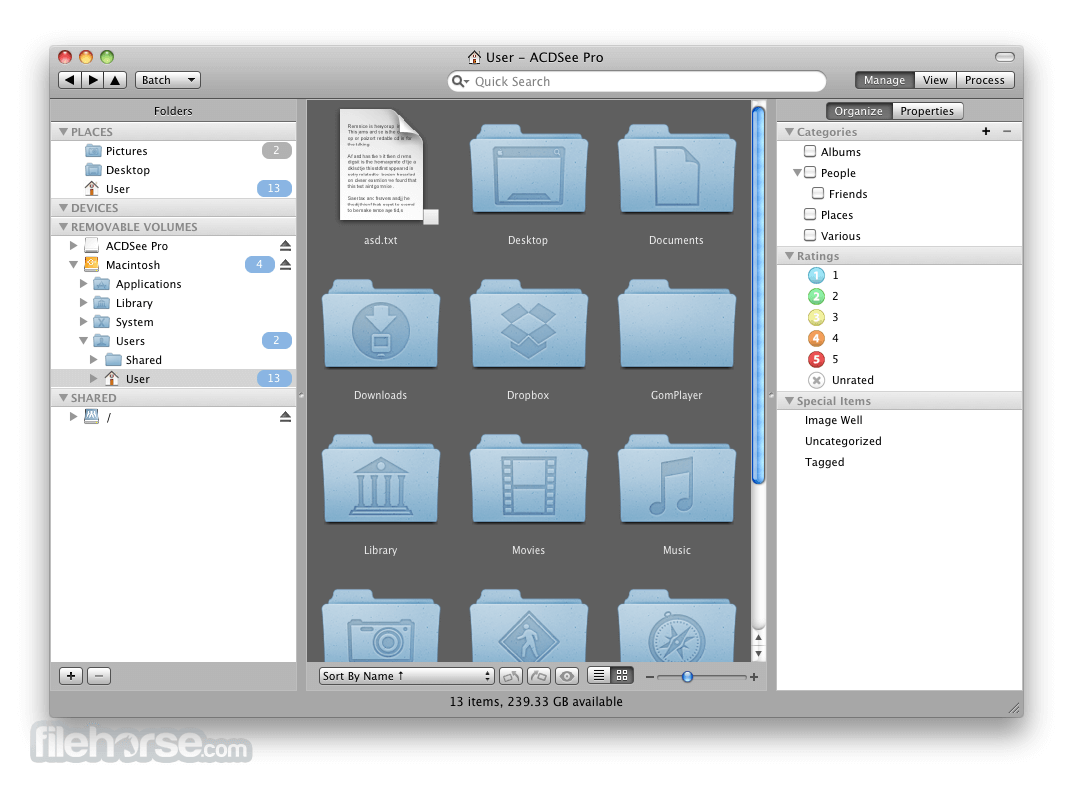The image size is (1092, 793).
Task: Click the scroll down arrow
Action: [x=758, y=654]
